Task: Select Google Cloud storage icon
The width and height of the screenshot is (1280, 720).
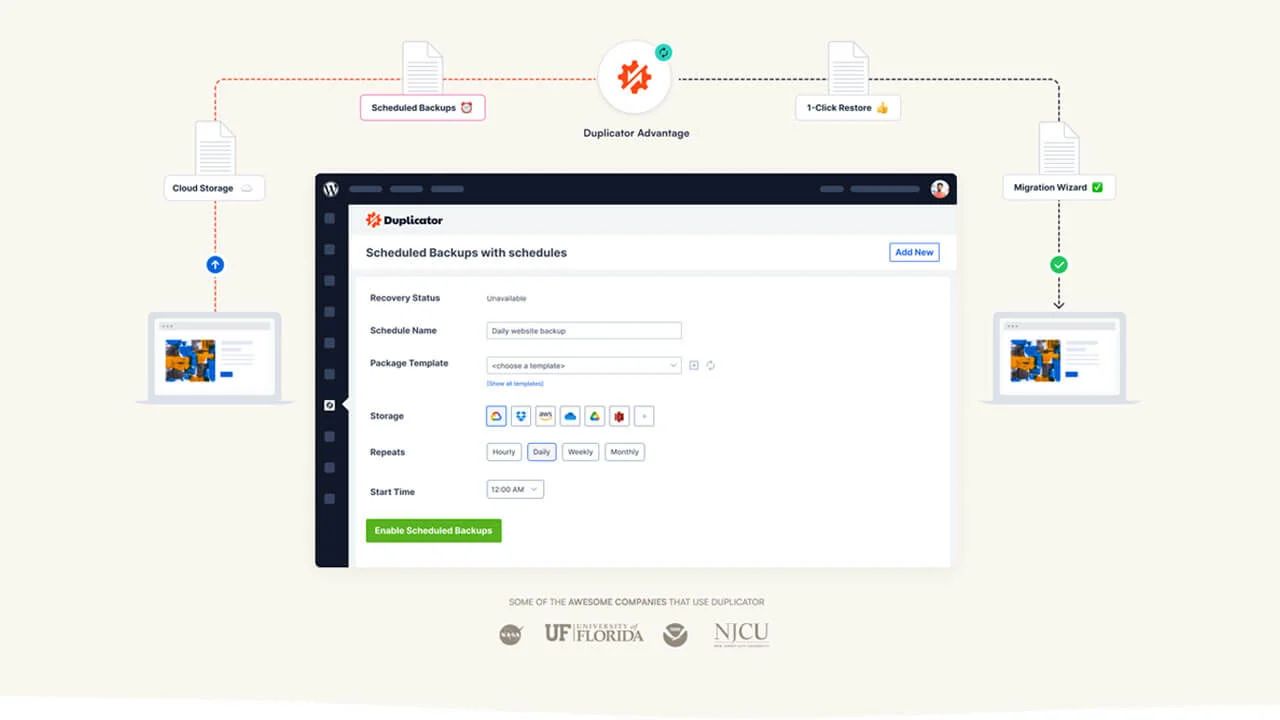Action: coord(496,416)
